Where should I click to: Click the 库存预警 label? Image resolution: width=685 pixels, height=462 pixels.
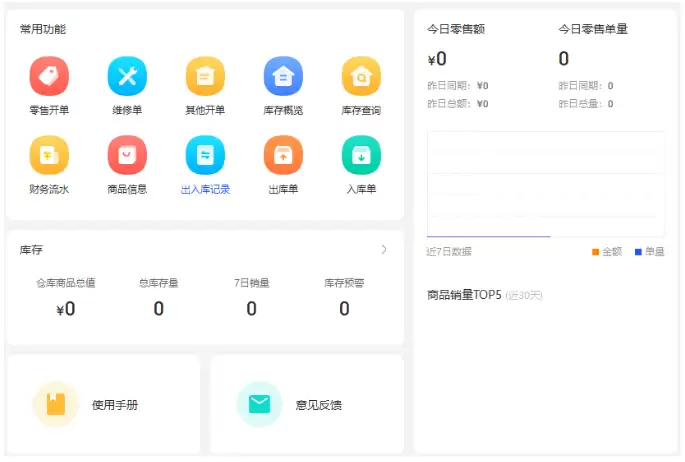coord(344,283)
